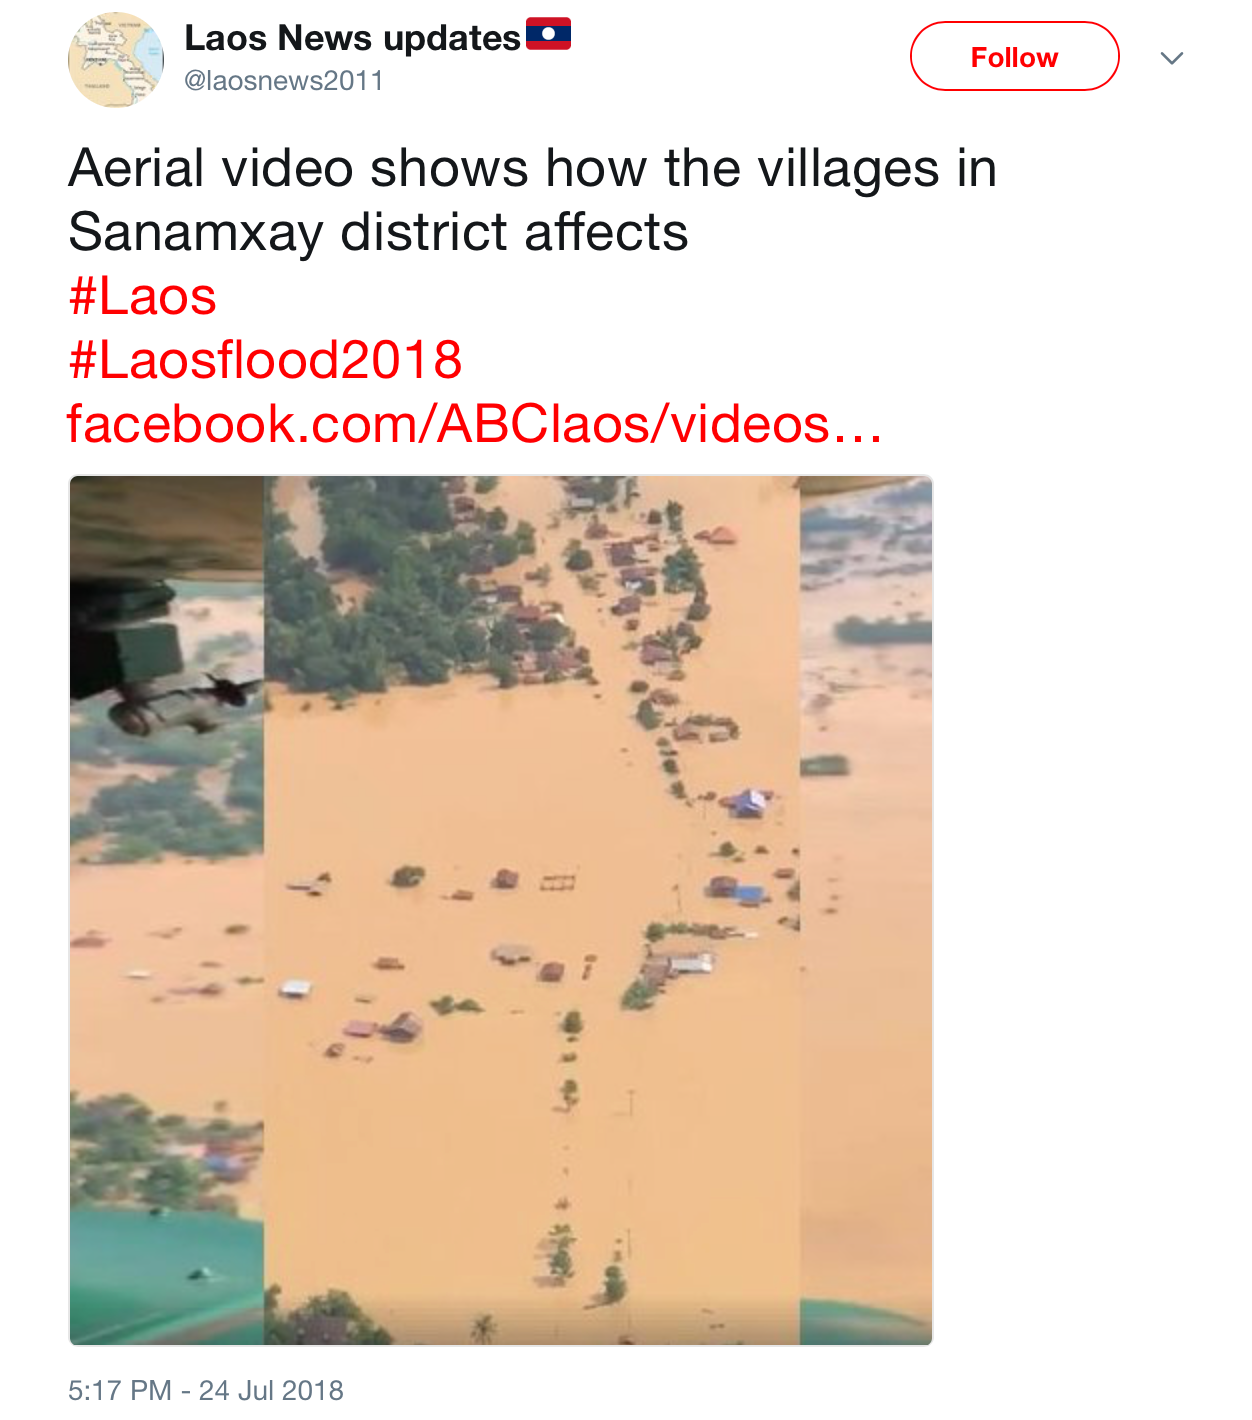This screenshot has height=1420, width=1252.
Task: Click the Laos flag emoji beside the name
Action: [548, 34]
